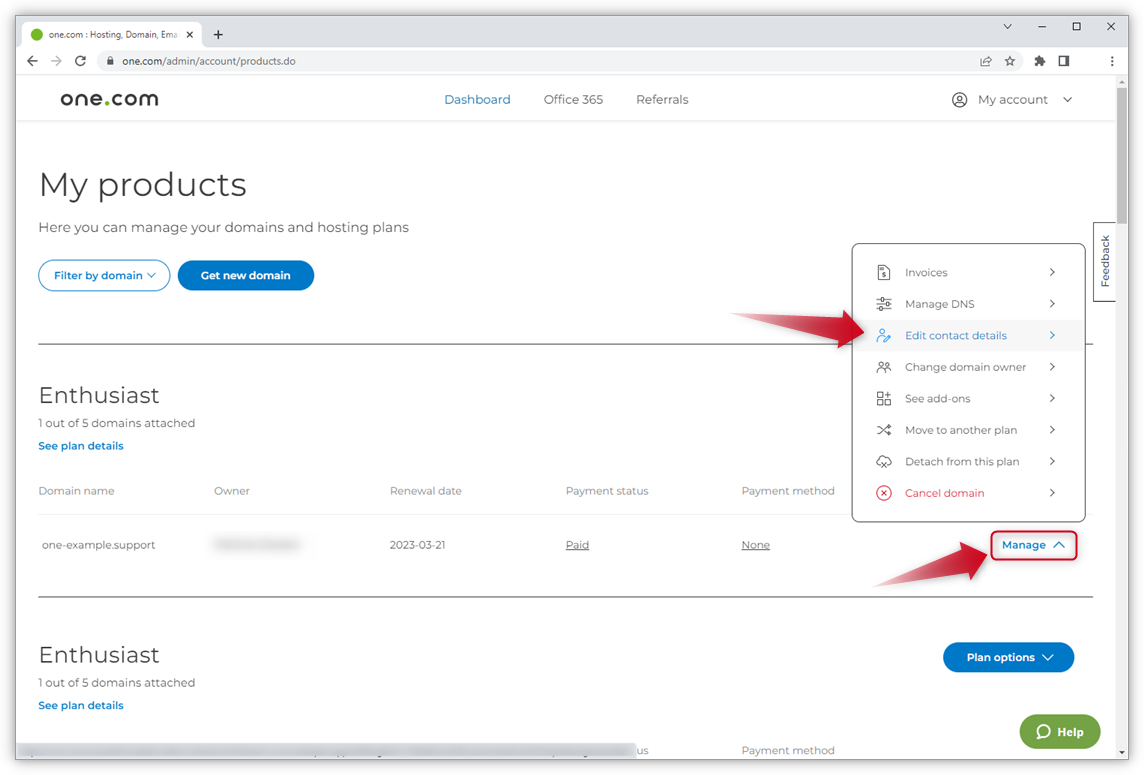Click the Detach from this plan icon
Image resolution: width=1144 pixels, height=775 pixels.
click(884, 461)
